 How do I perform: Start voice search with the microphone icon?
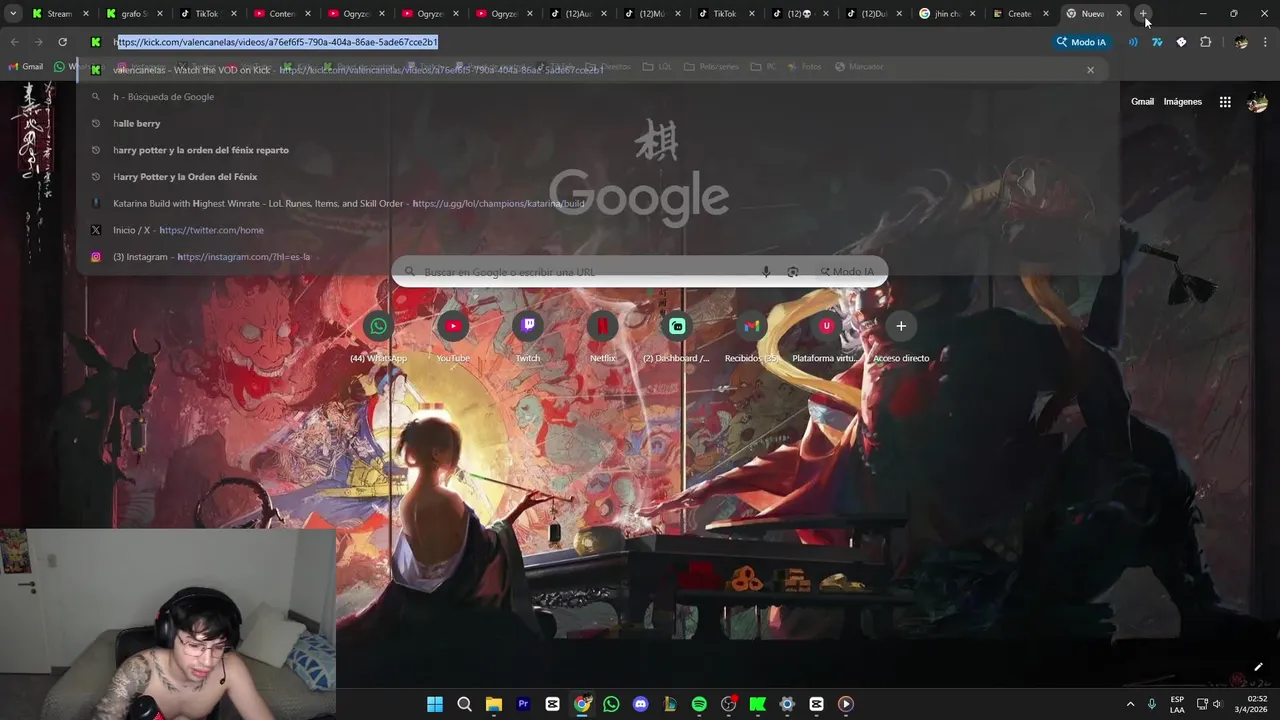(x=766, y=272)
